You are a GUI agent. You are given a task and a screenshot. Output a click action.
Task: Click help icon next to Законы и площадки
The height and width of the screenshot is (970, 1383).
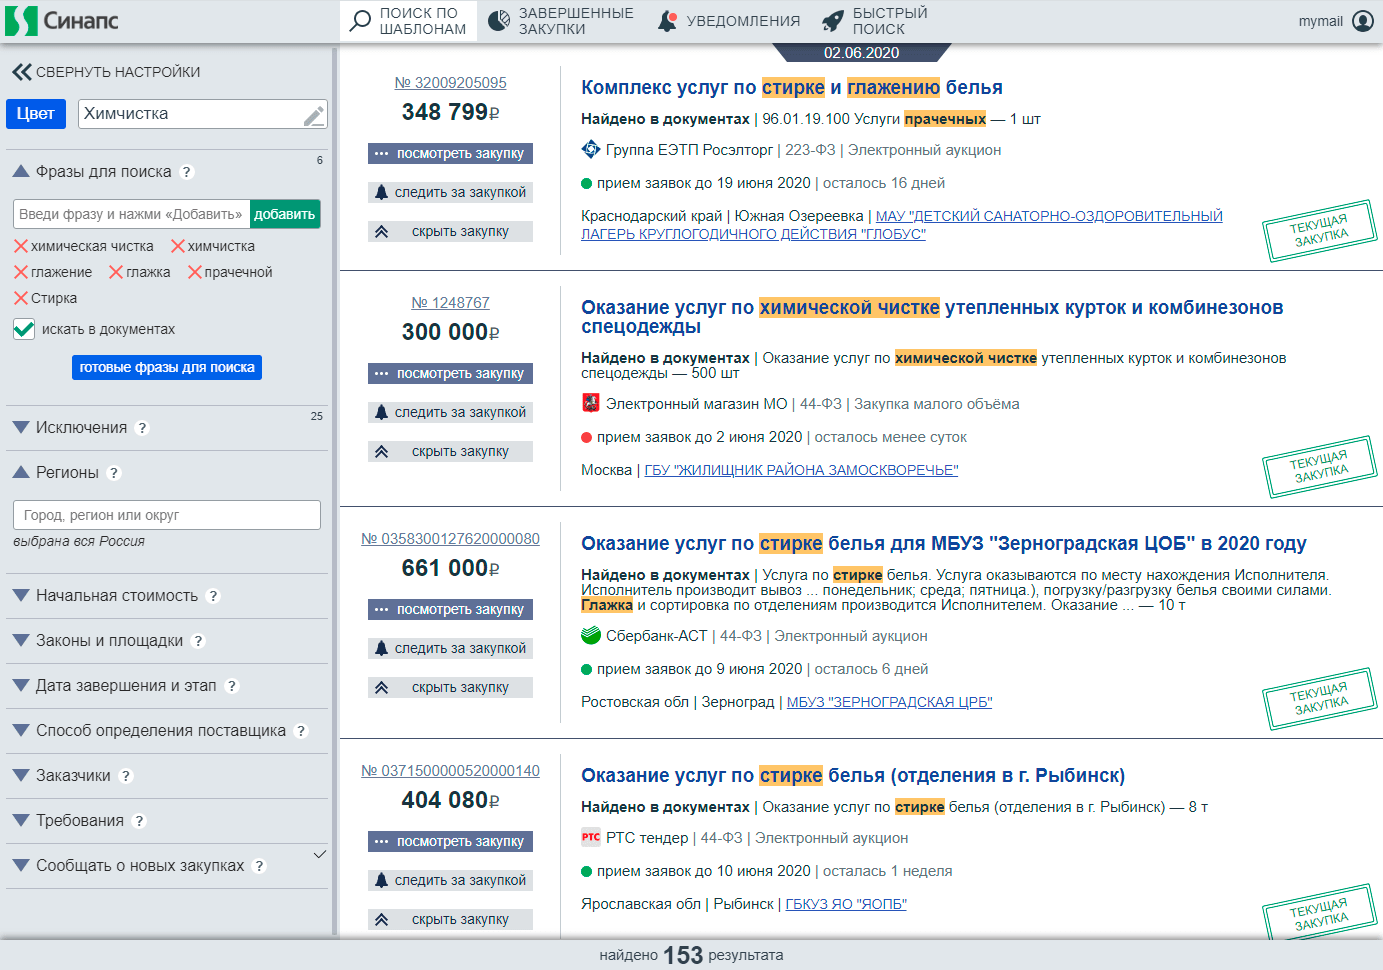click(198, 641)
